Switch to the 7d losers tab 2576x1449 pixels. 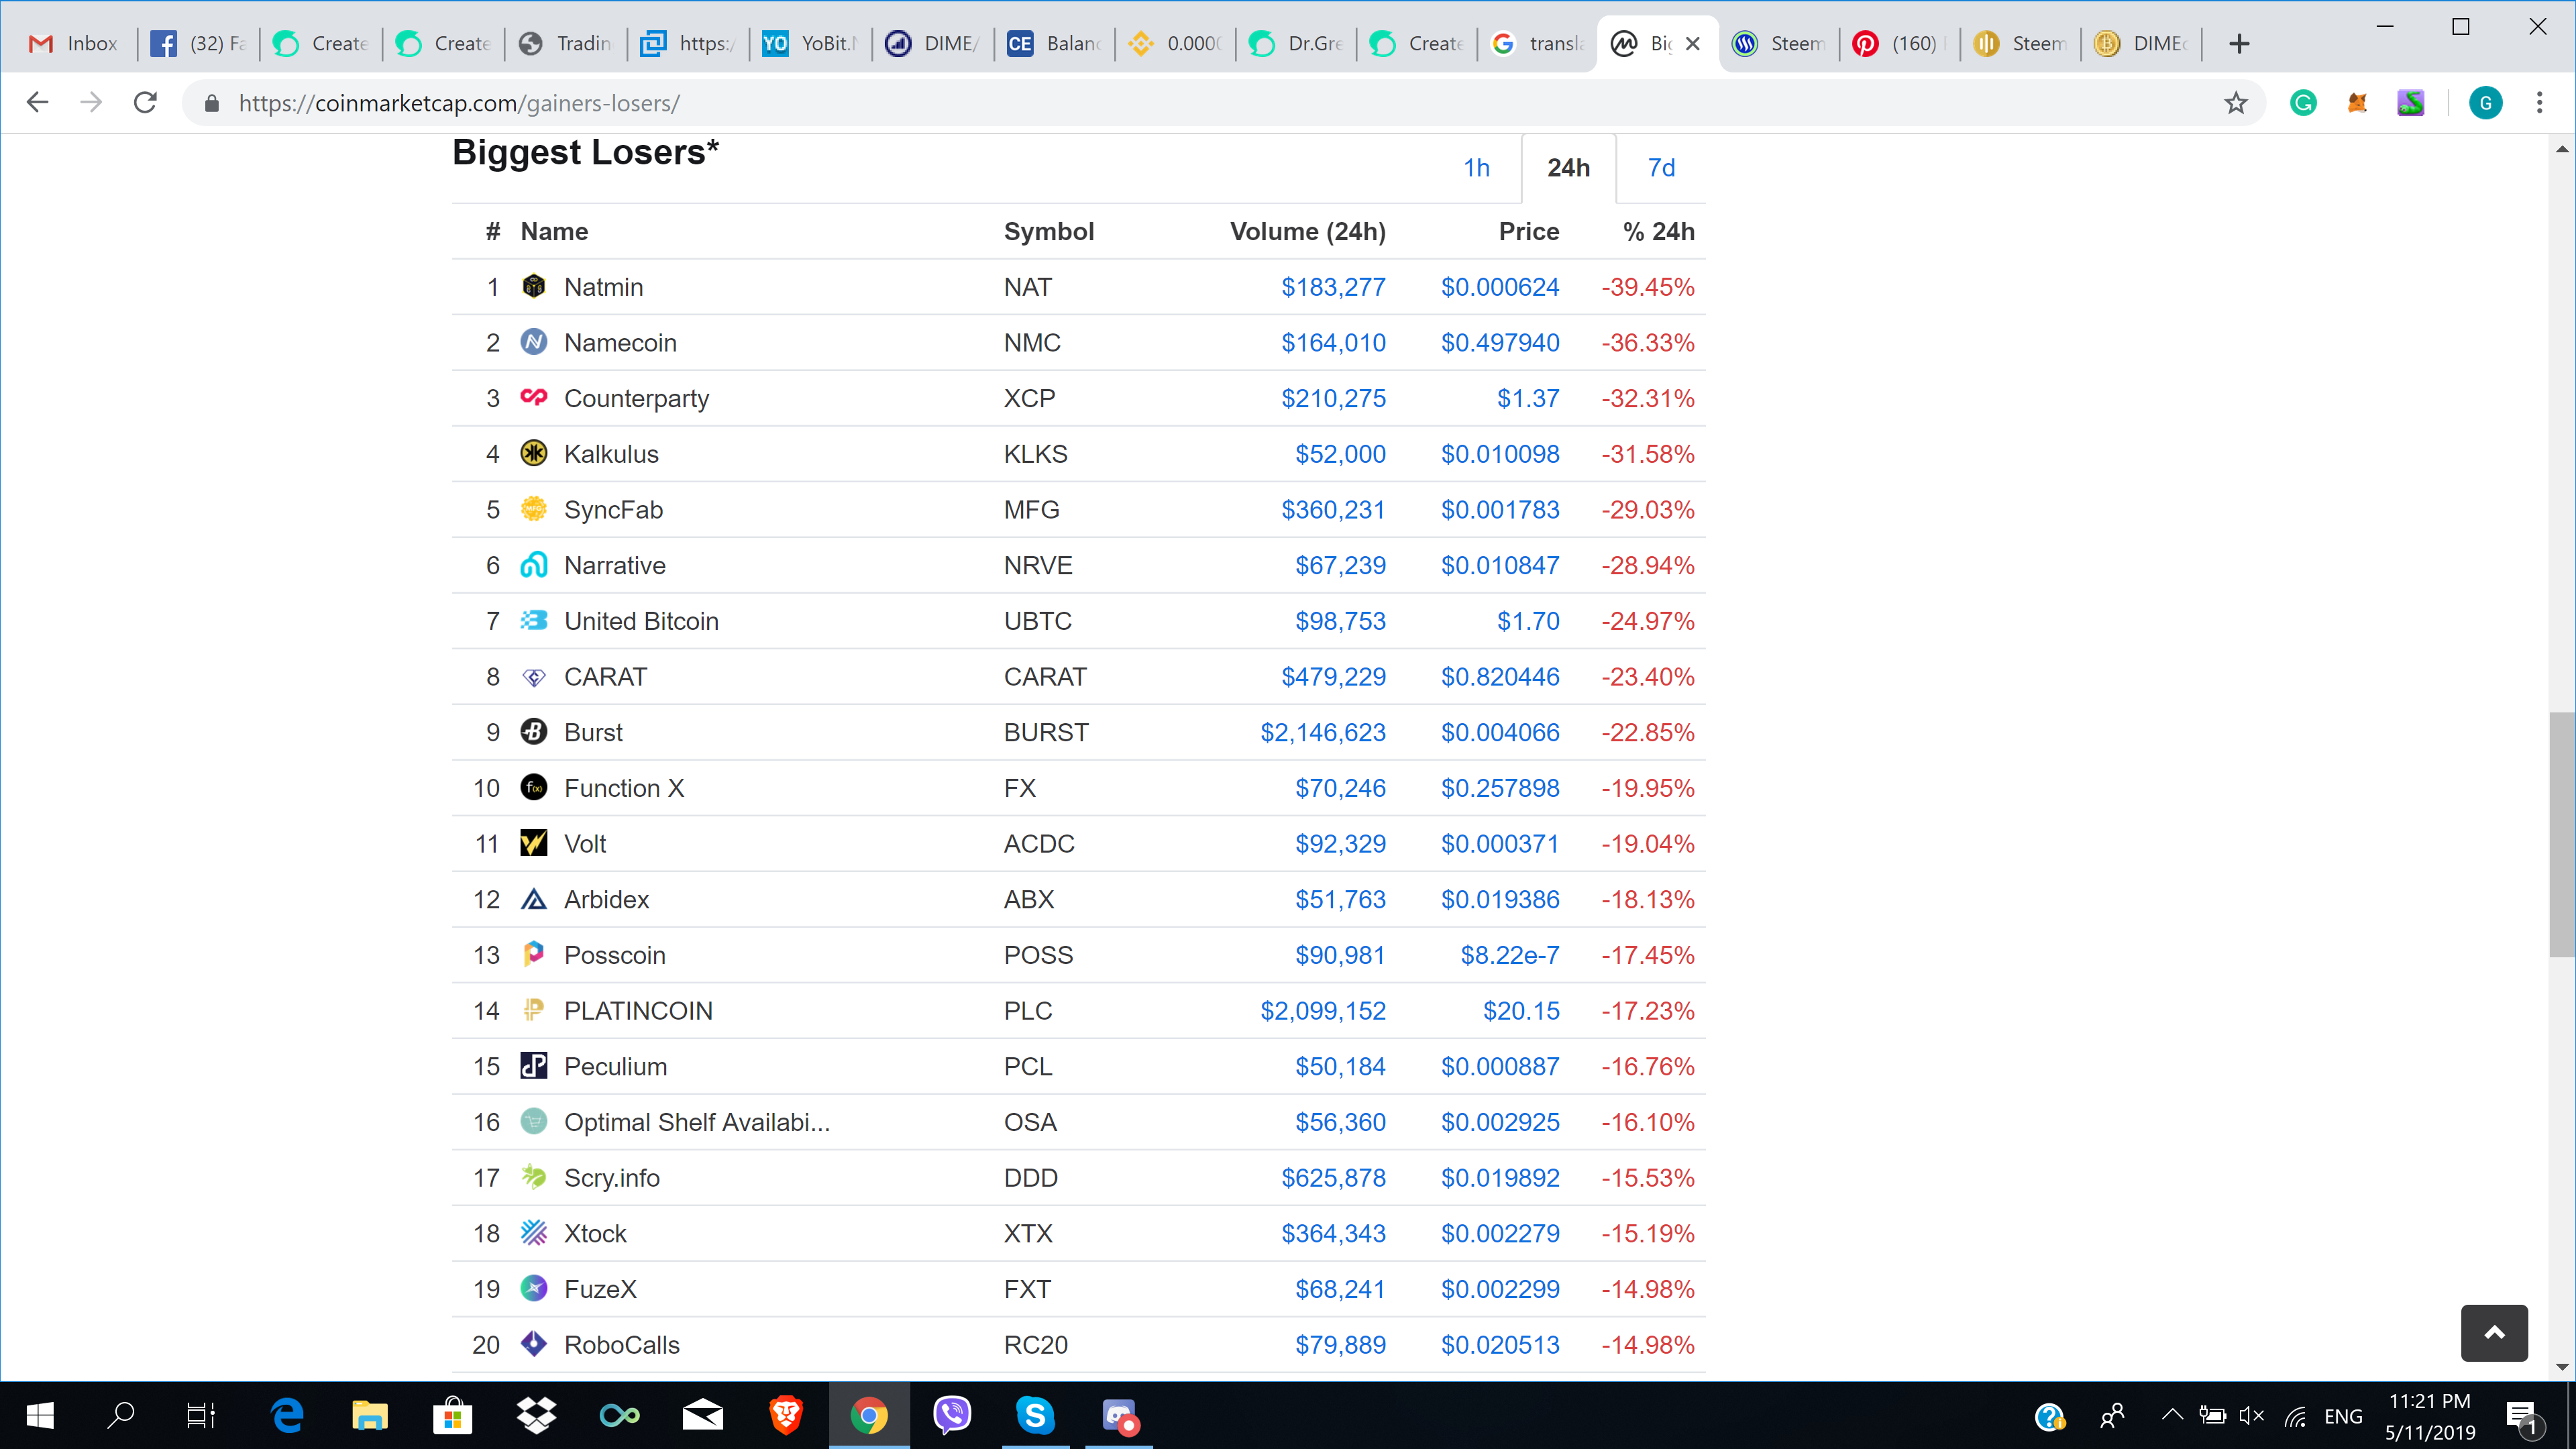point(1661,168)
